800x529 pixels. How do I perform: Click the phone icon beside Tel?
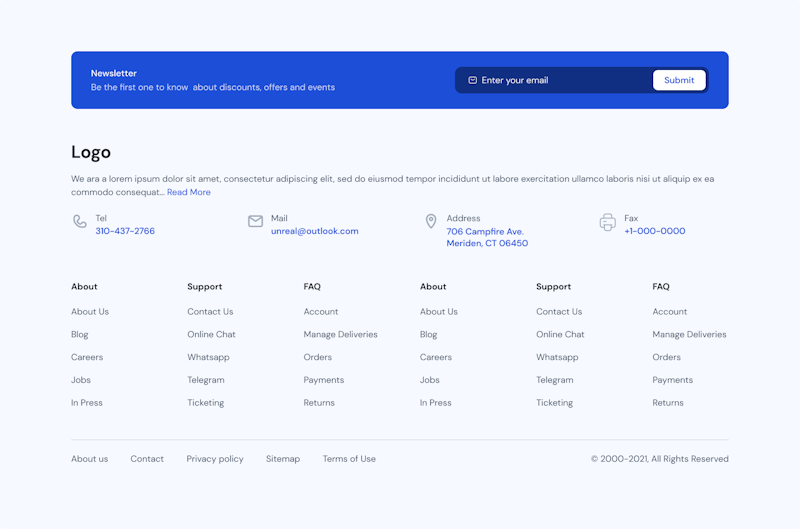[80, 222]
